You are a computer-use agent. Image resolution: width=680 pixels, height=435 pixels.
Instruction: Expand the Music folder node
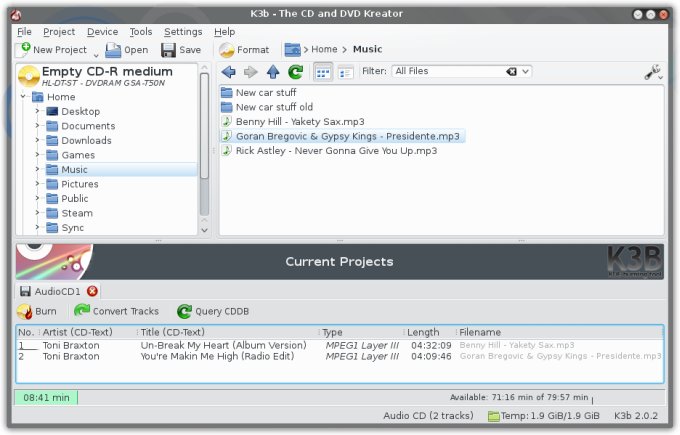37,169
